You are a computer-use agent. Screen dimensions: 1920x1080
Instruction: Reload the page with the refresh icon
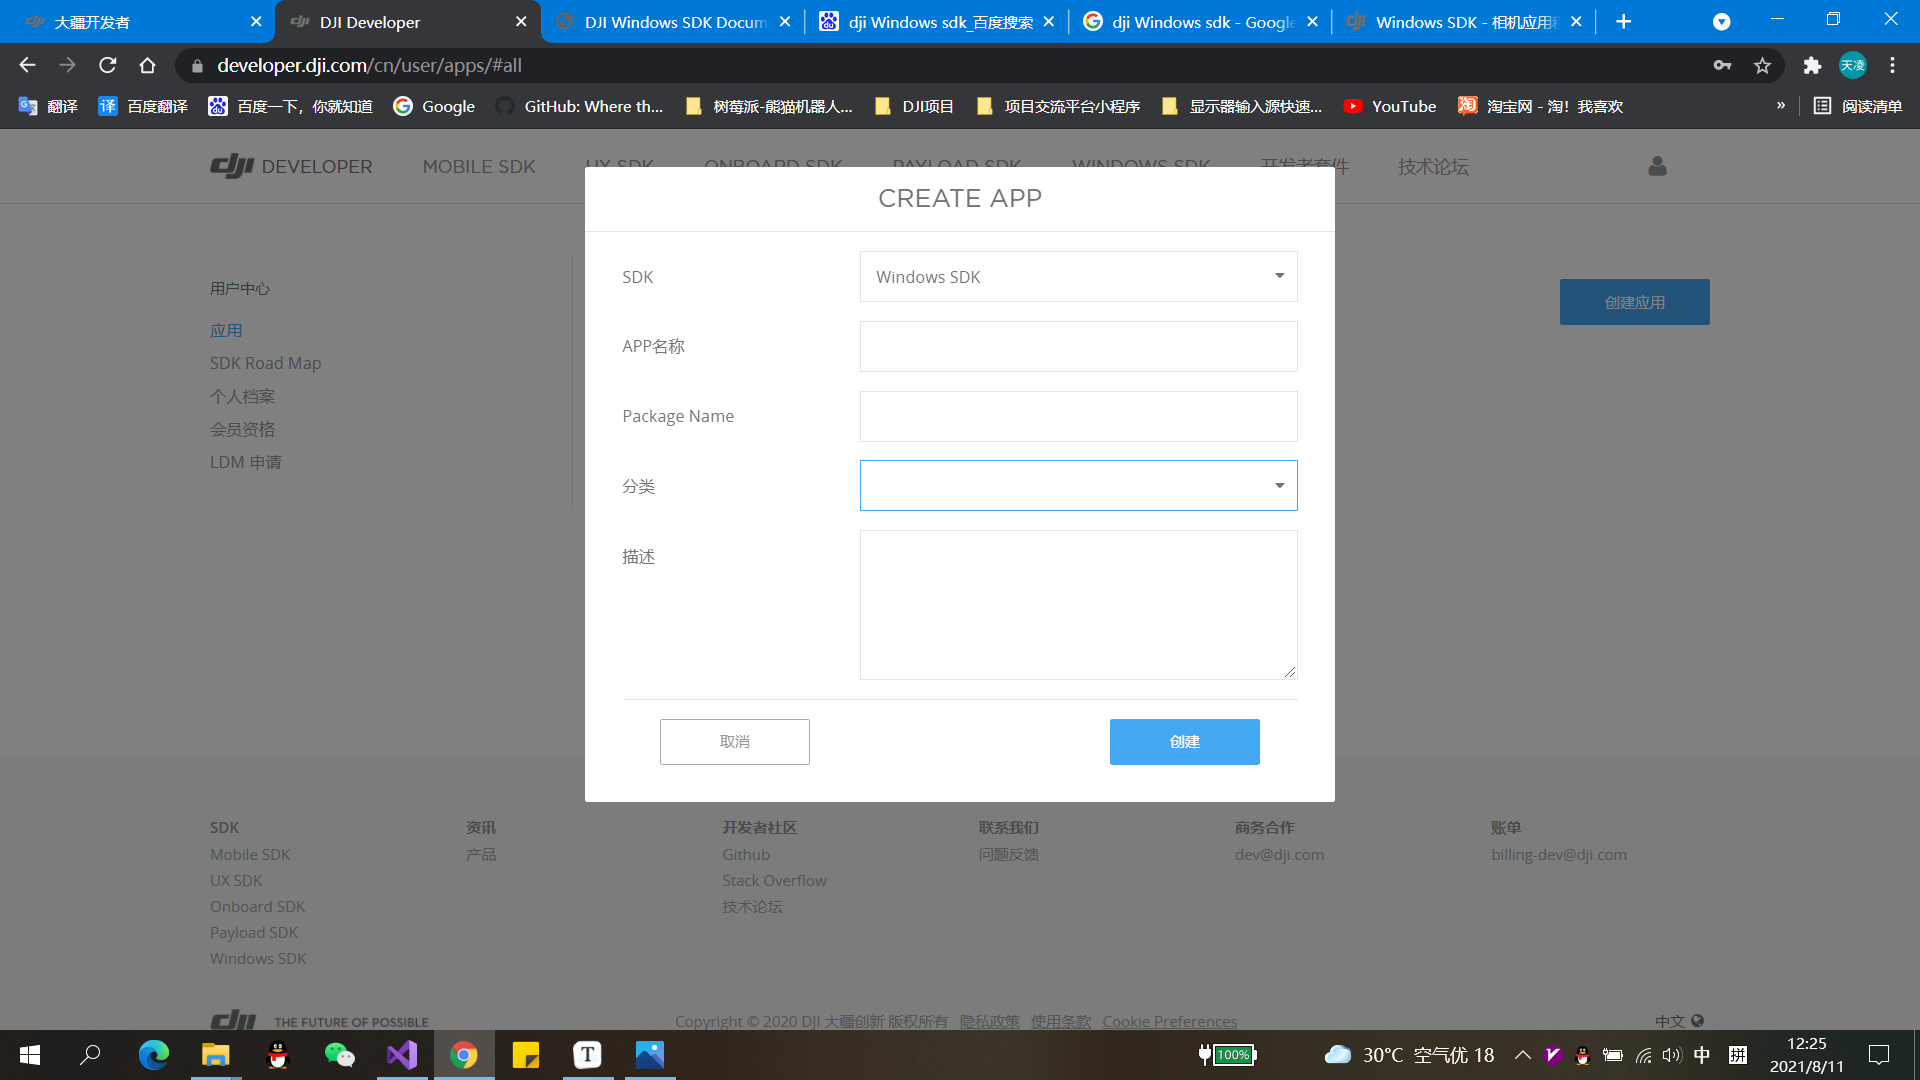click(x=108, y=66)
